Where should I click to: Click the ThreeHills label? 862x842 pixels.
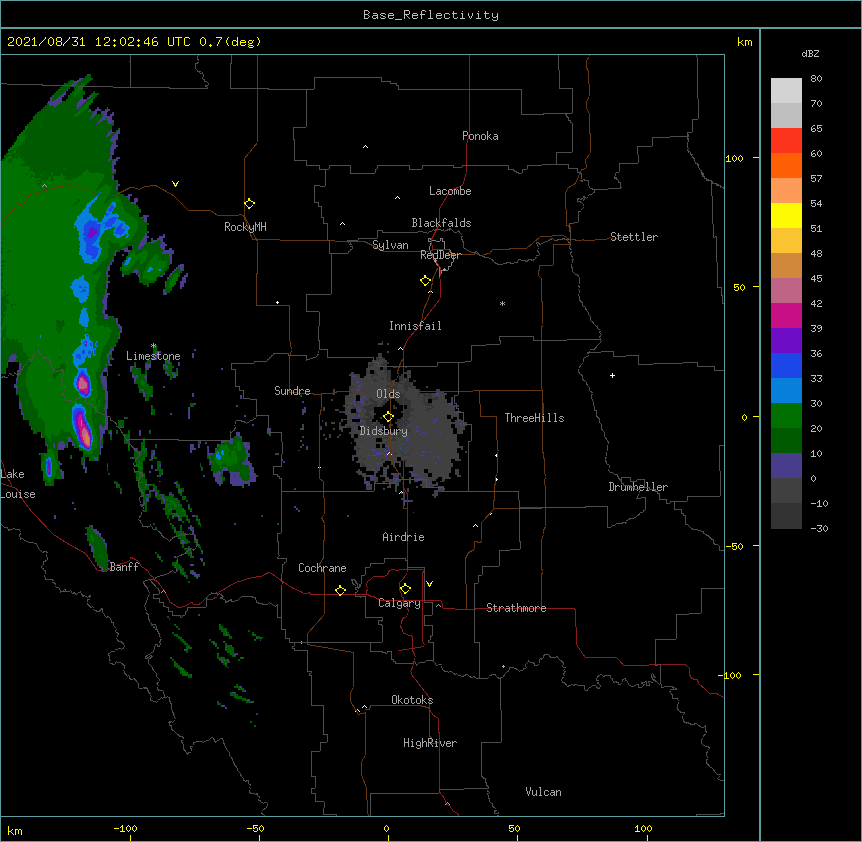point(534,418)
